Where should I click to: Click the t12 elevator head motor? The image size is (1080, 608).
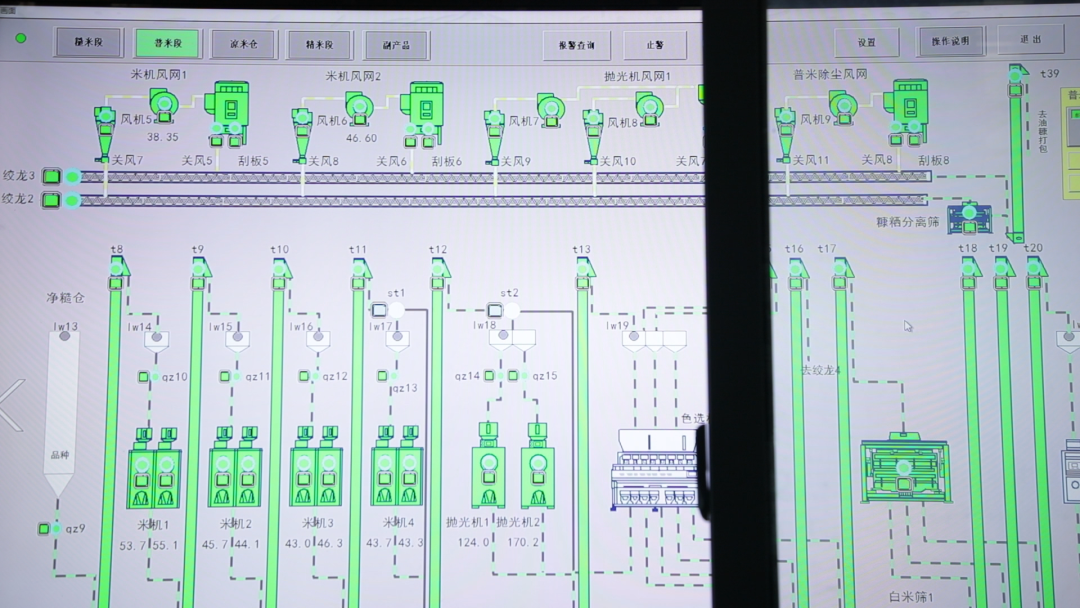(x=439, y=268)
